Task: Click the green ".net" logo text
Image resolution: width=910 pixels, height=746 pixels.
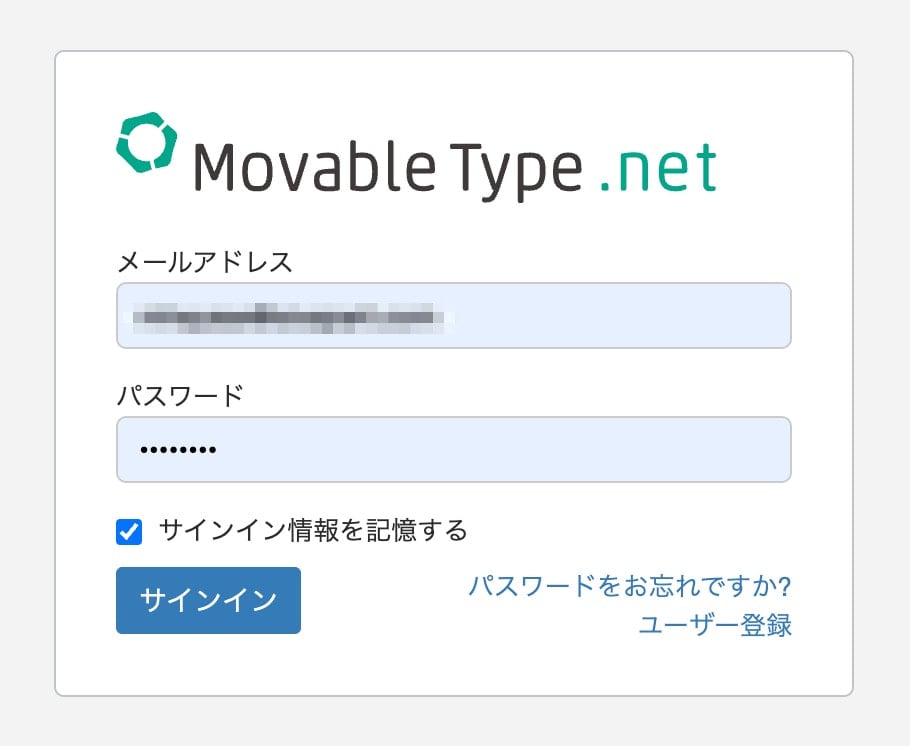Action: (x=658, y=167)
